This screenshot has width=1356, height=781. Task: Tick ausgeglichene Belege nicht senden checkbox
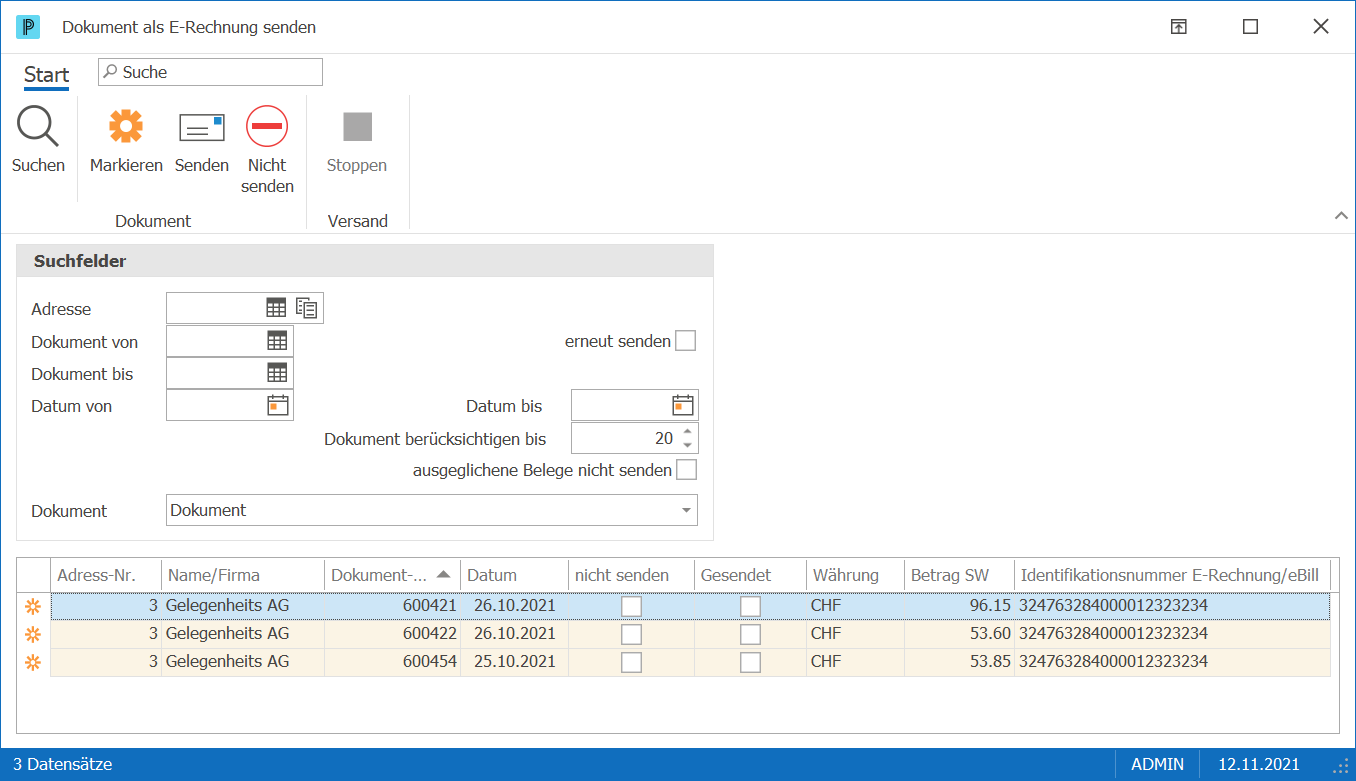[686, 470]
